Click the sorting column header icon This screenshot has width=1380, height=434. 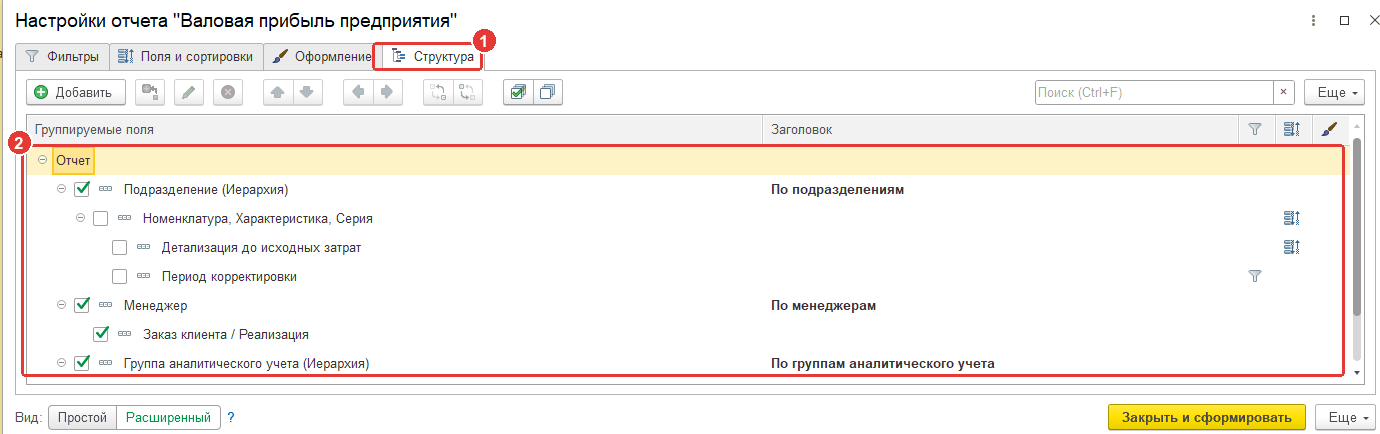[x=1291, y=129]
